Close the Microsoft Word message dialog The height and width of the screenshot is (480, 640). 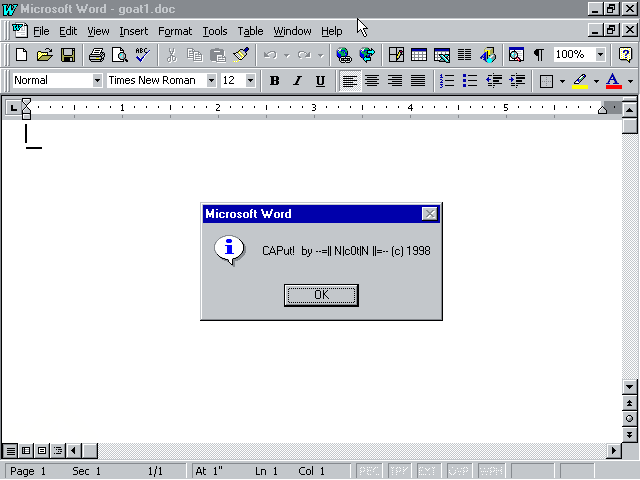[429, 213]
